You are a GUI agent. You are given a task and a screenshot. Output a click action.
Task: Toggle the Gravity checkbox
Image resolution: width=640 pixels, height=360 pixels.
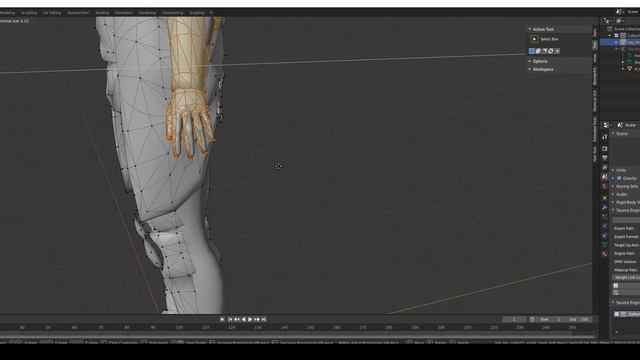point(619,178)
